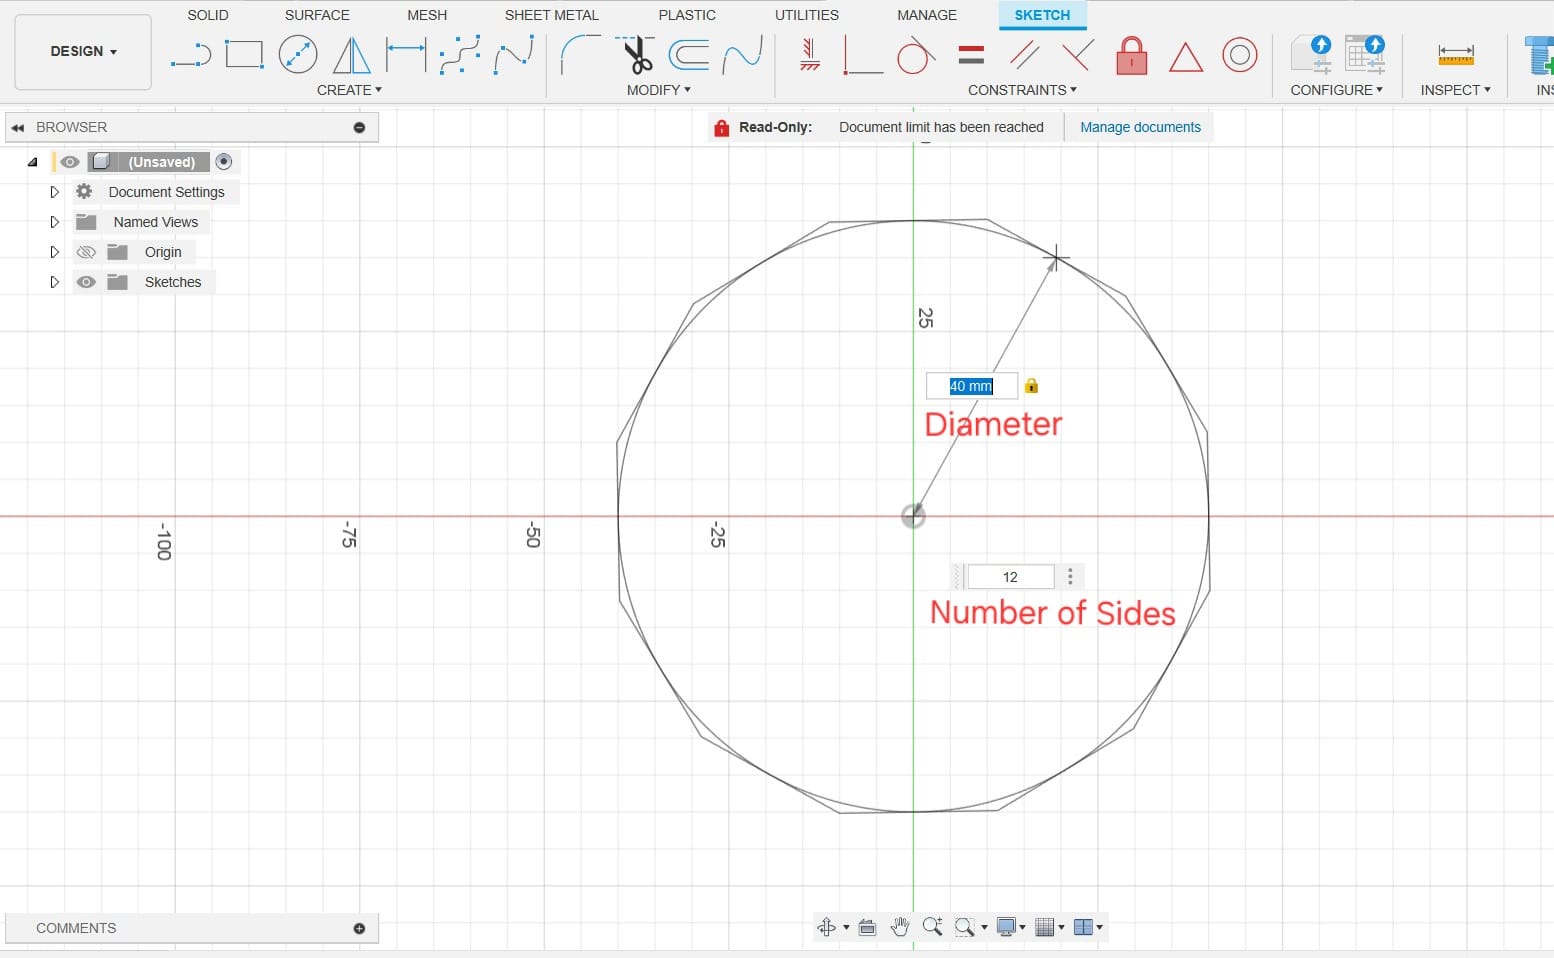1554x958 pixels.
Task: Apply the Equal constraint
Action: (x=971, y=55)
